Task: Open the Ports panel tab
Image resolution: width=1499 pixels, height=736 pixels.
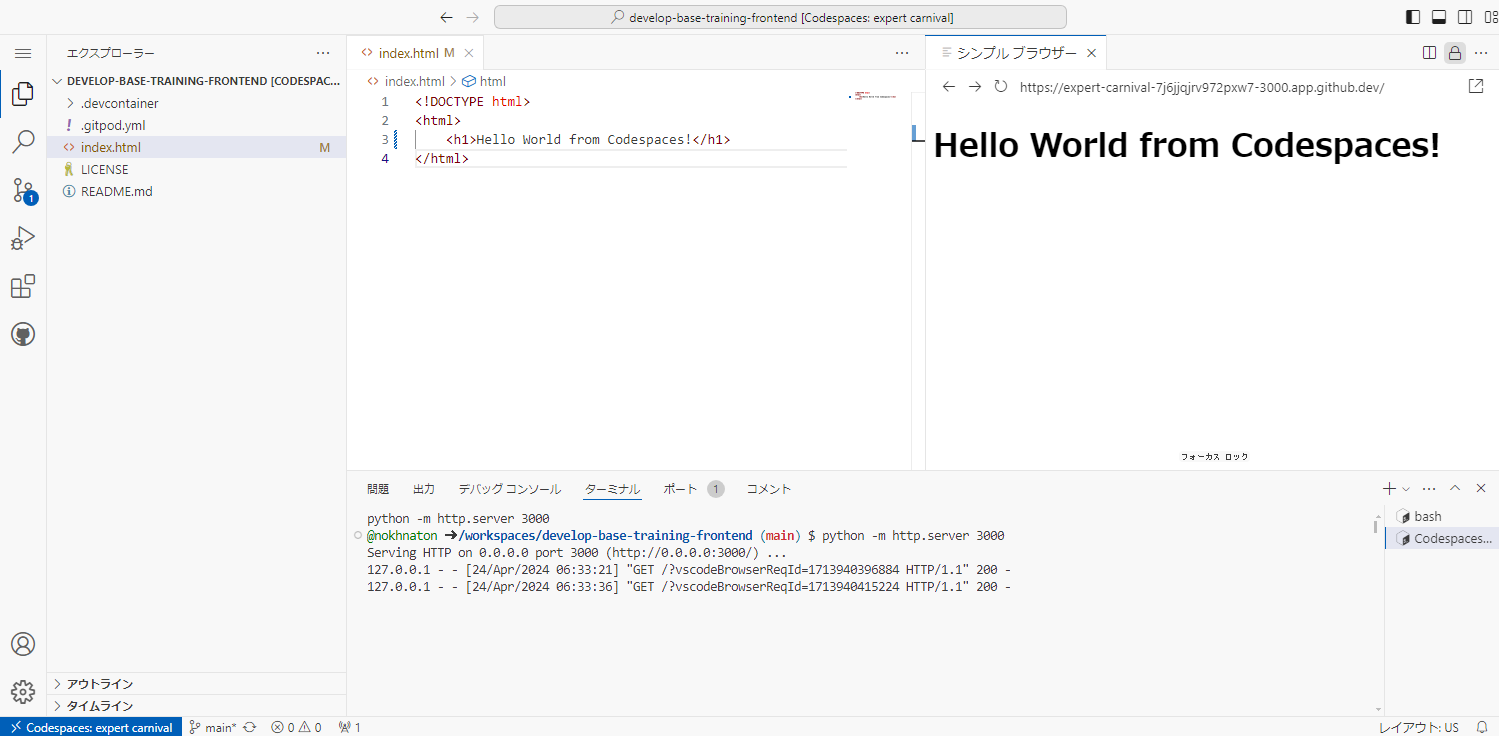Action: coord(694,489)
